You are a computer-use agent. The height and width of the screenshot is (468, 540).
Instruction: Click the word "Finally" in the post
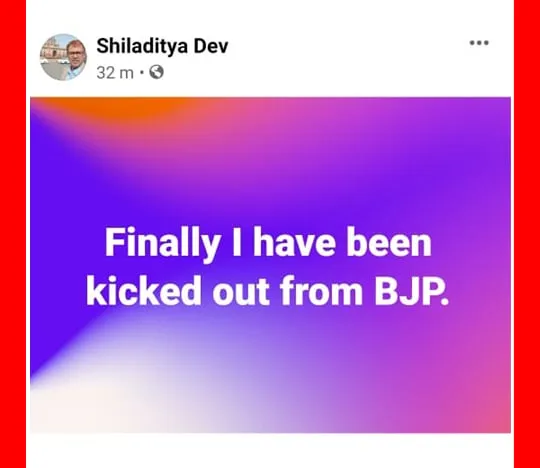pos(163,243)
